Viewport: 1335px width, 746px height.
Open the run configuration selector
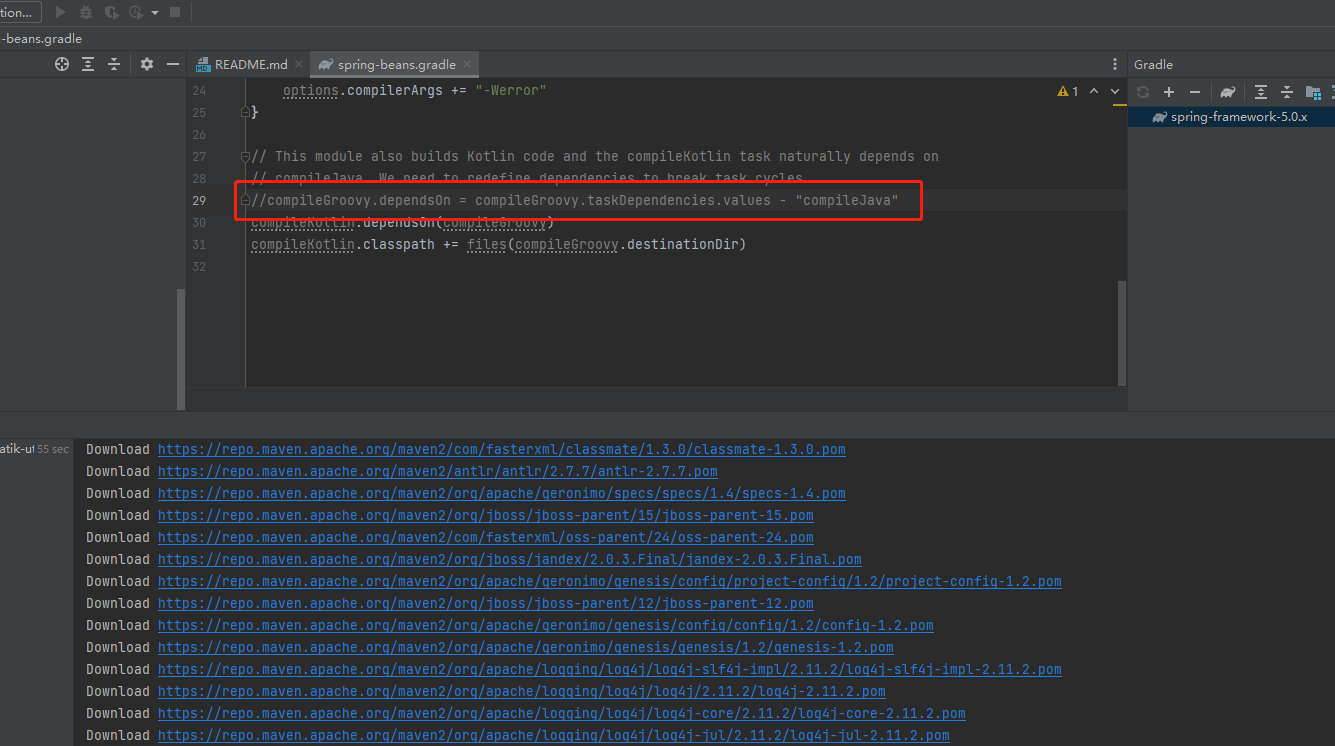coord(20,12)
